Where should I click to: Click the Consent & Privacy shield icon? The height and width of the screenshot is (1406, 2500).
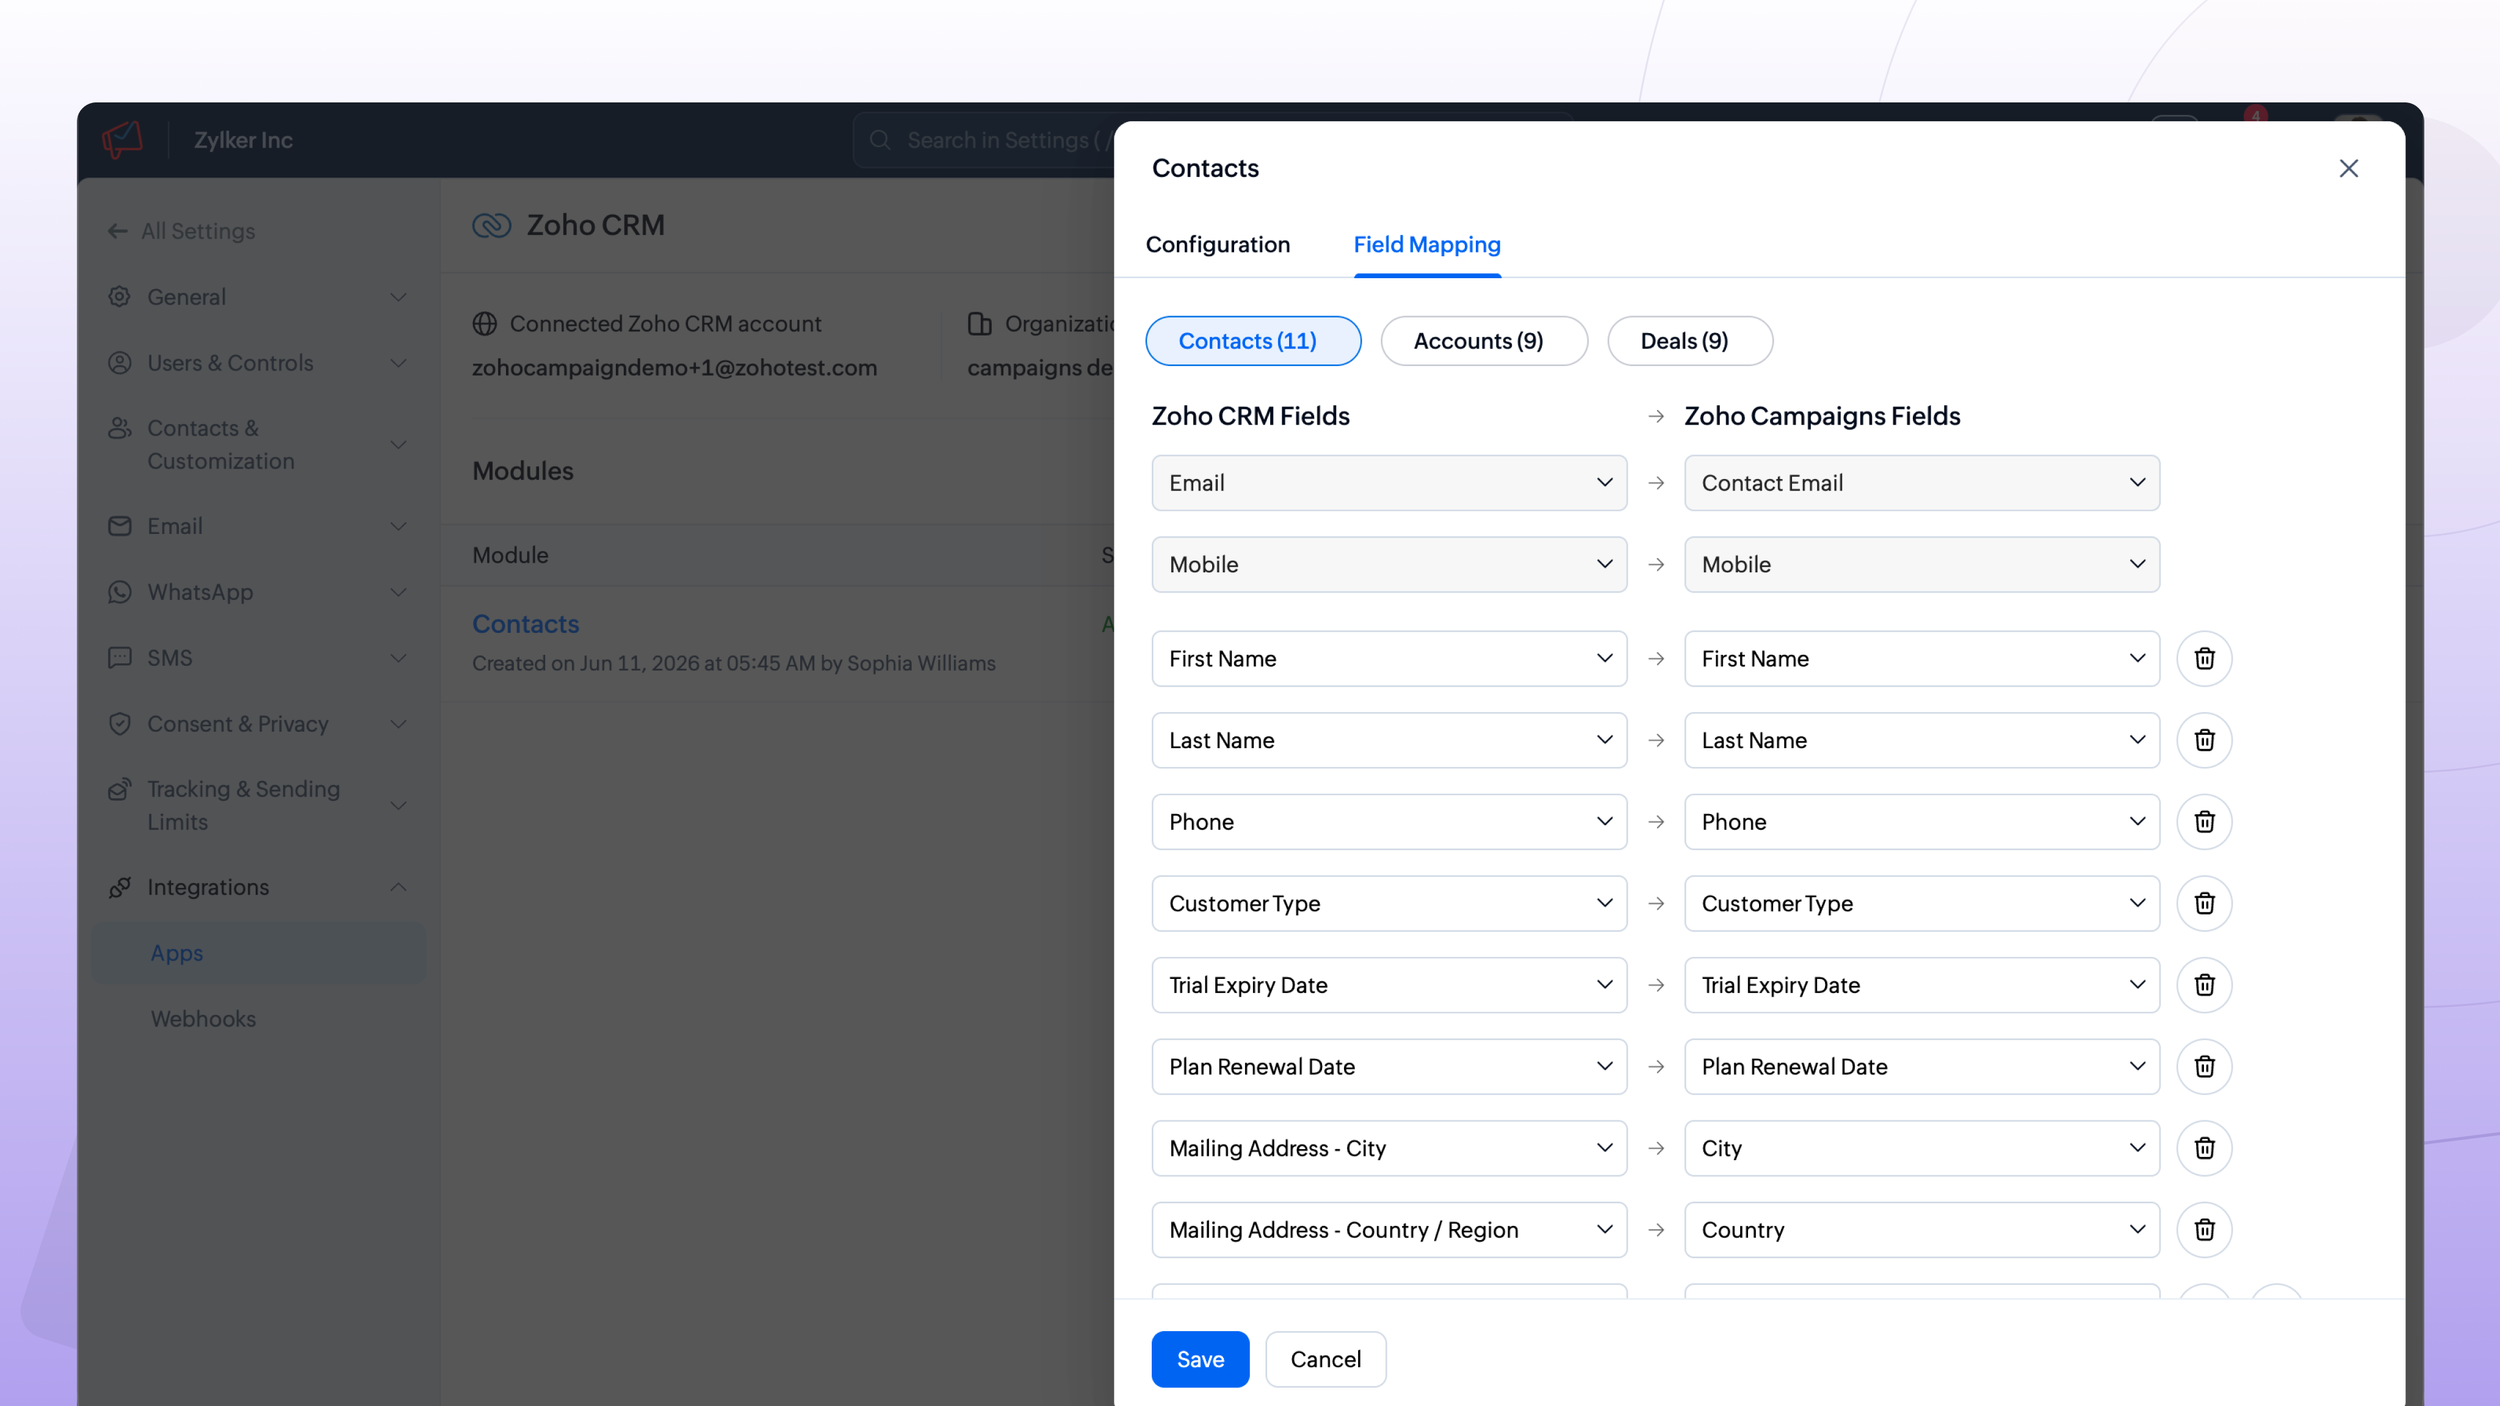tap(120, 724)
